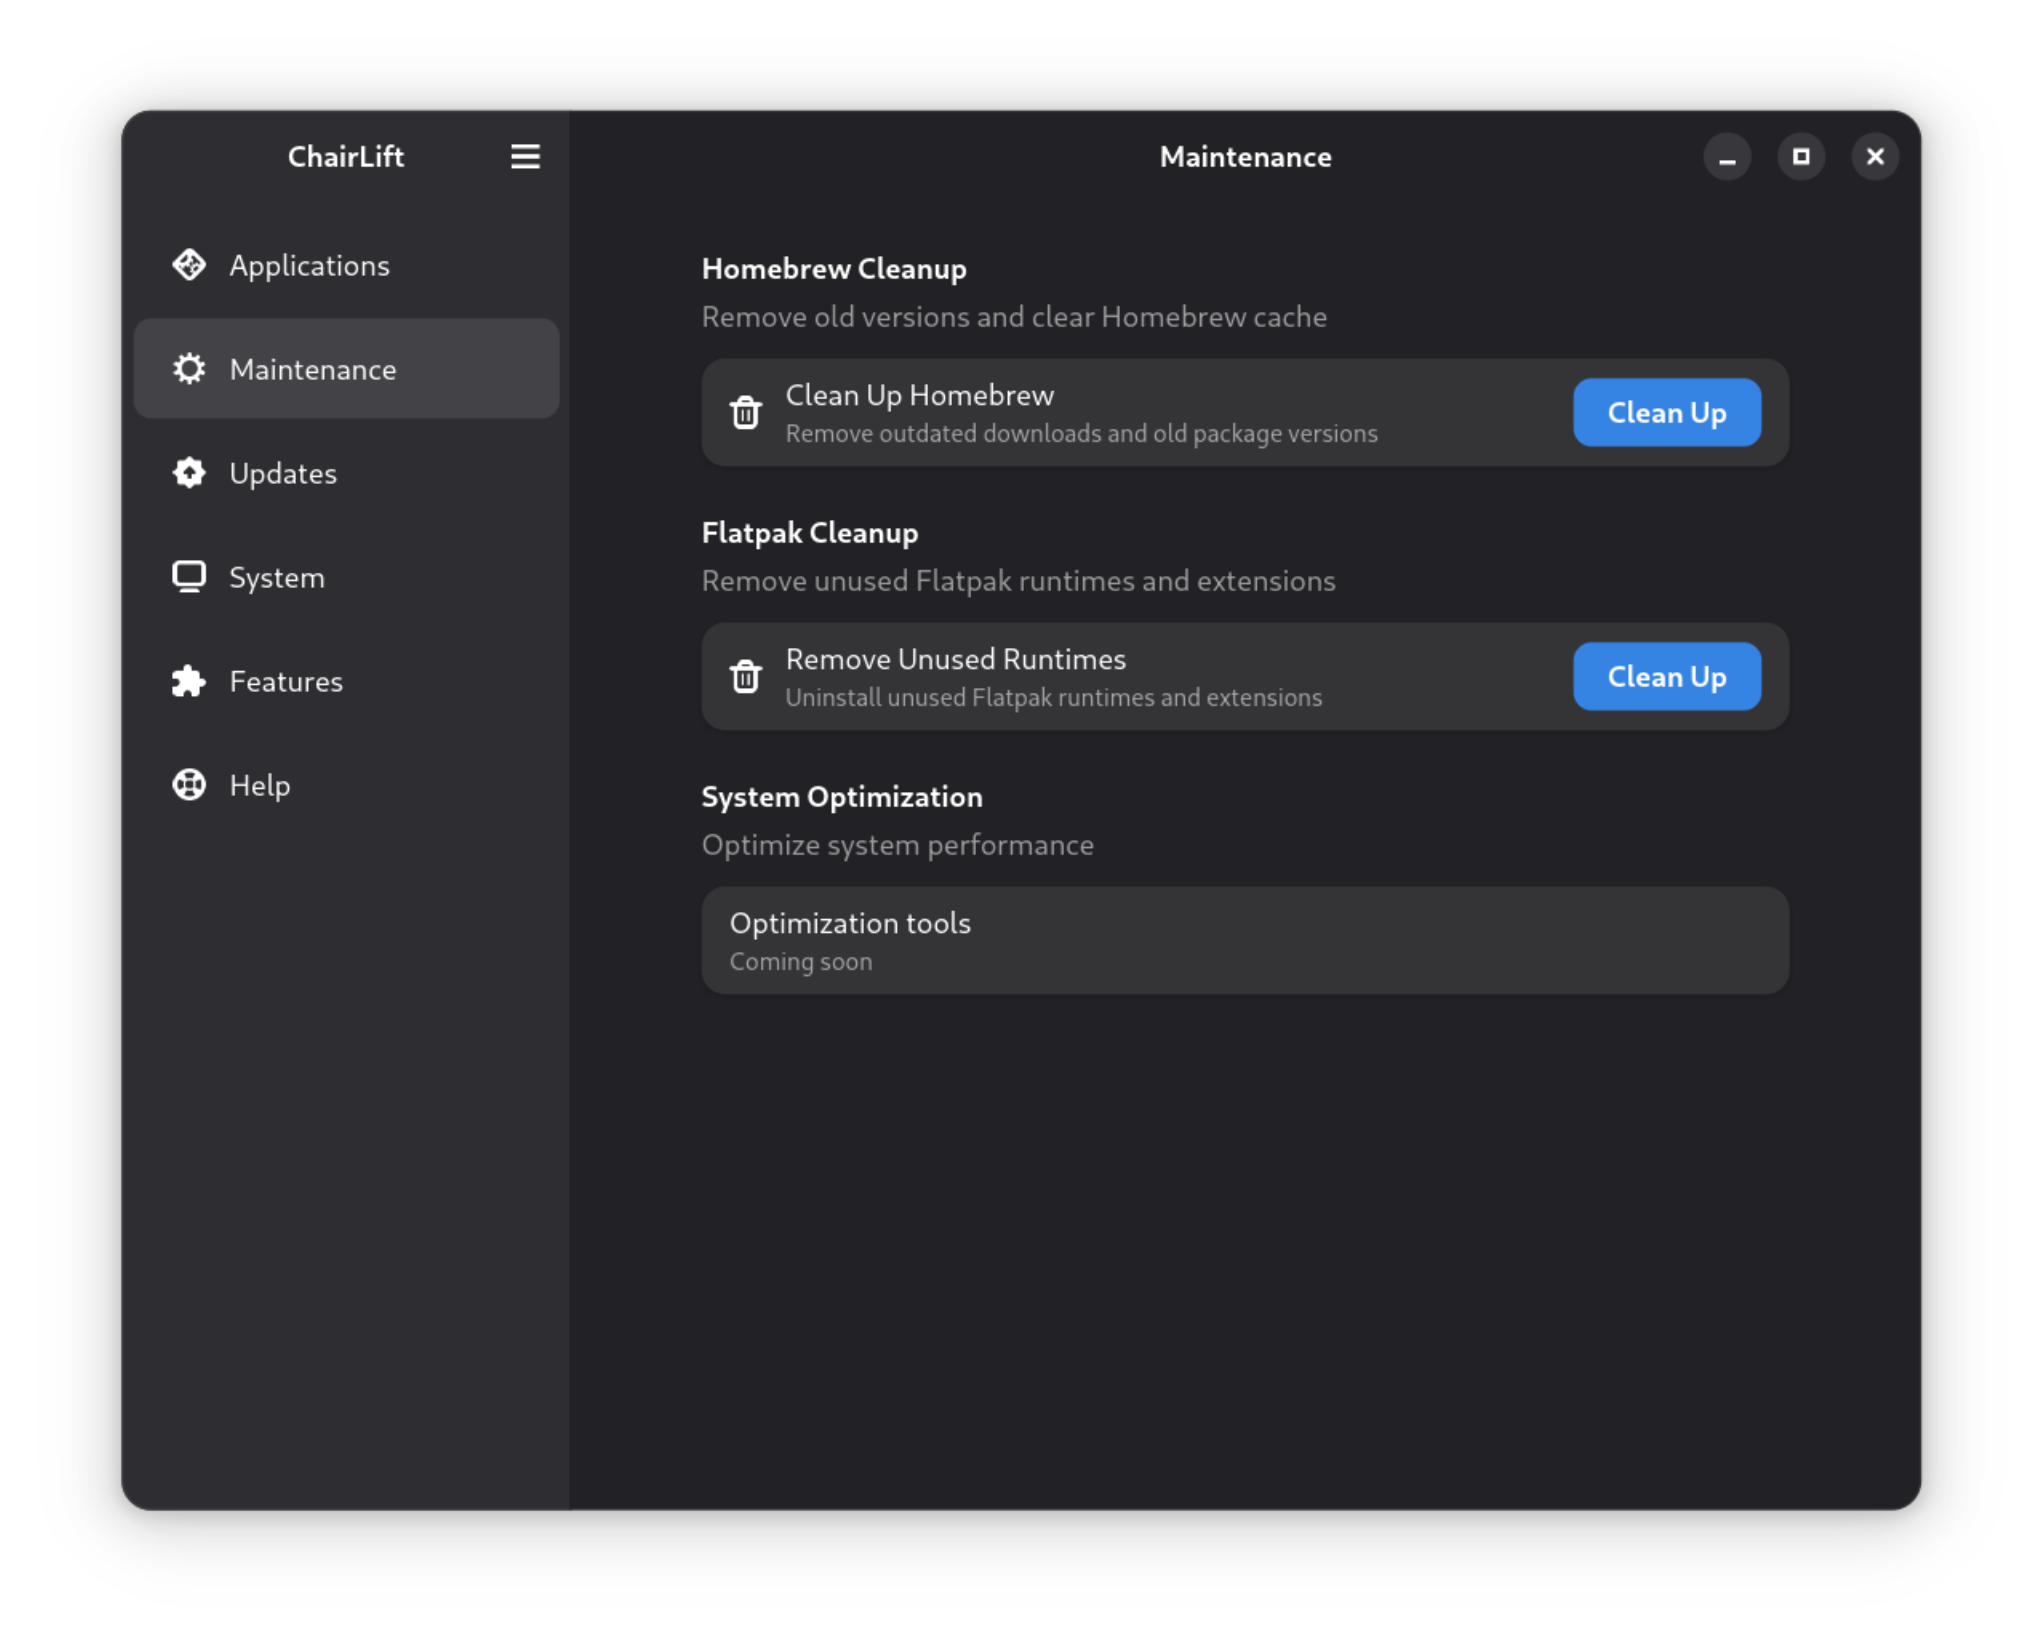Open the Features section
This screenshot has width=2044, height=1644.
coord(346,681)
